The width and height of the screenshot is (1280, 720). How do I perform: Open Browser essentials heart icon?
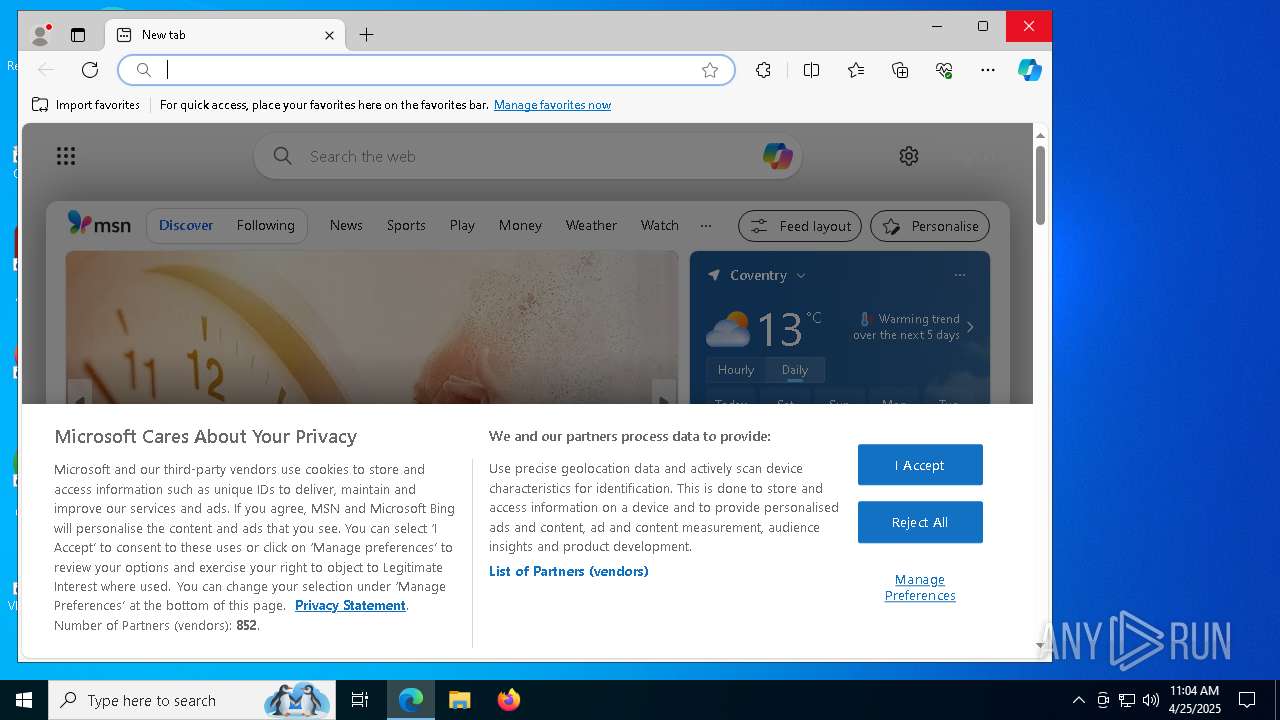[x=944, y=70]
